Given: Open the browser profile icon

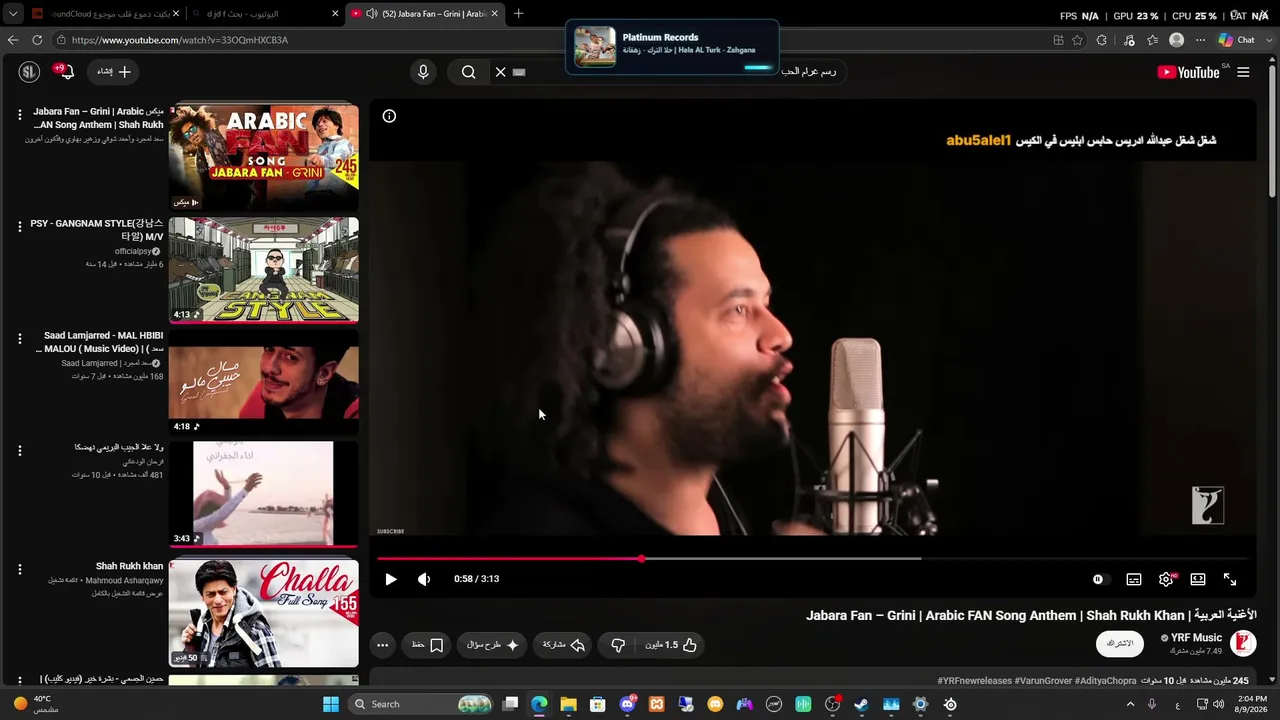Looking at the screenshot, I should [1177, 40].
